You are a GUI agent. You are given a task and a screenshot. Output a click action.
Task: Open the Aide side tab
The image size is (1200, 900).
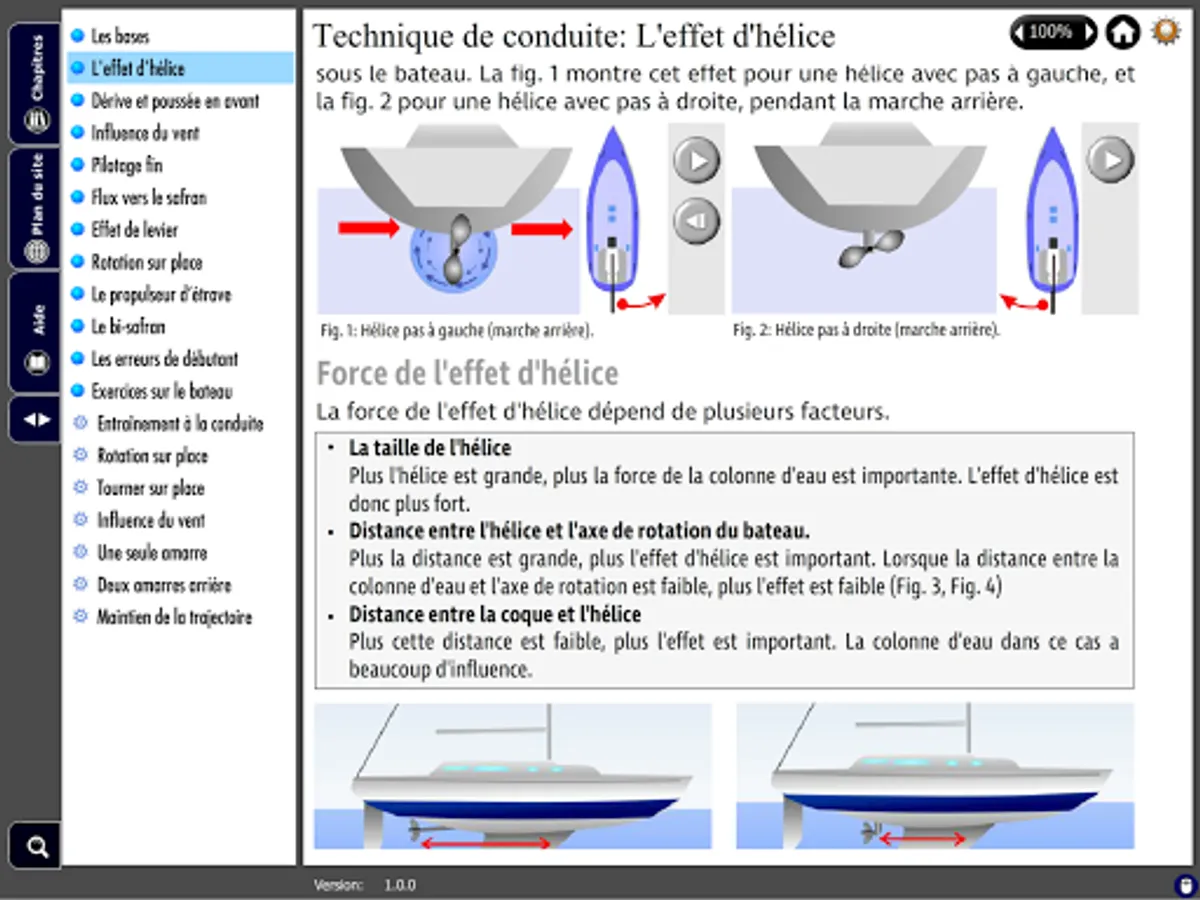point(36,333)
